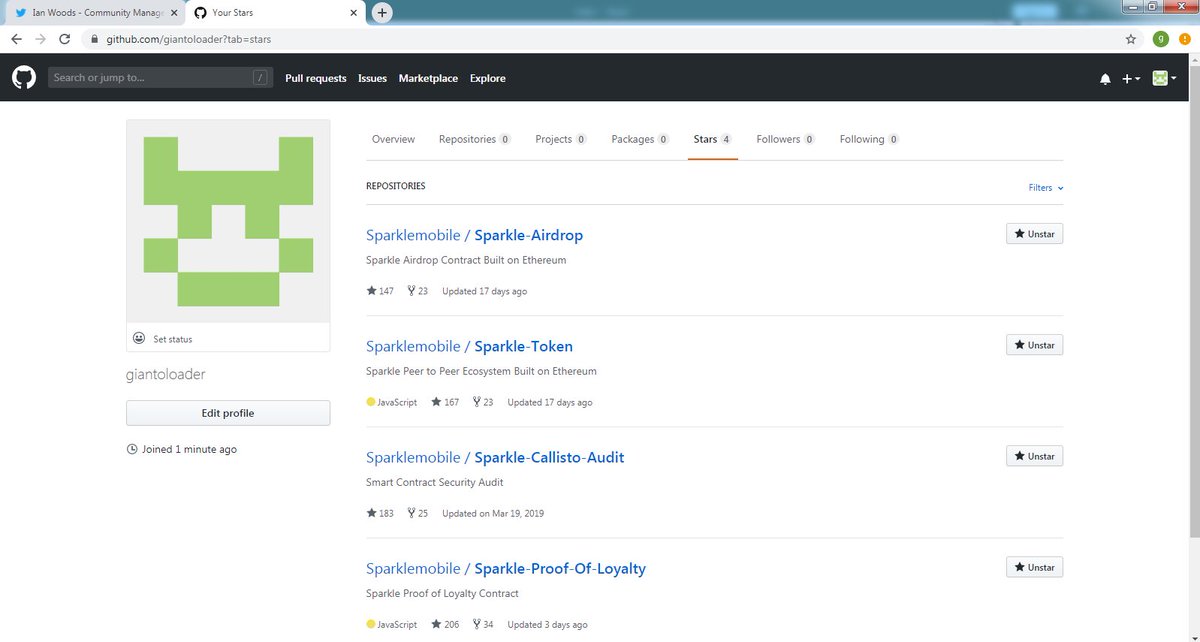The height and width of the screenshot is (642, 1200).
Task: Show the Followers tab
Action: (x=785, y=139)
